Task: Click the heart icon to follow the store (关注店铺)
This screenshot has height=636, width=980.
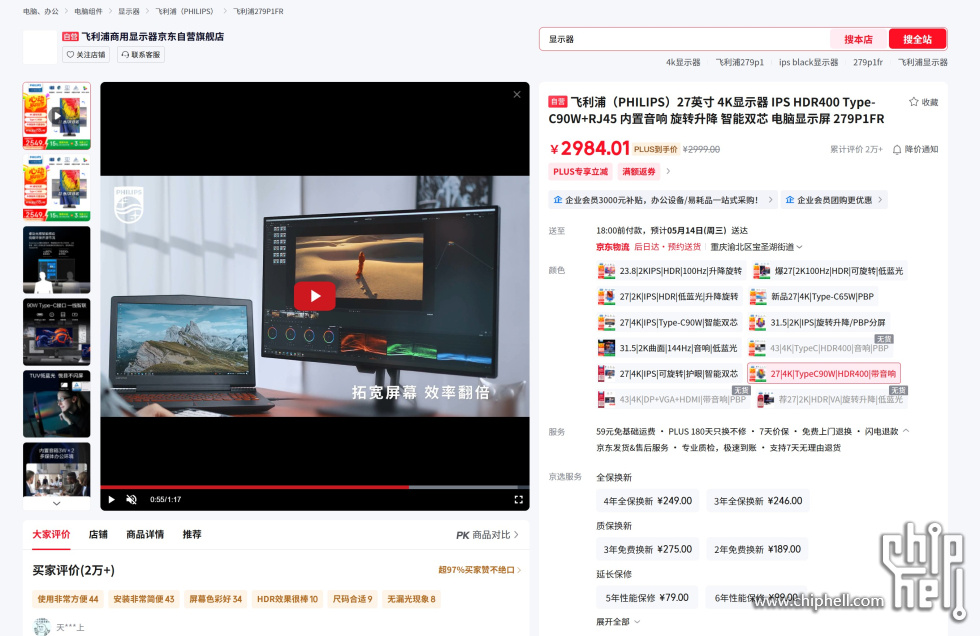Action: 71,55
